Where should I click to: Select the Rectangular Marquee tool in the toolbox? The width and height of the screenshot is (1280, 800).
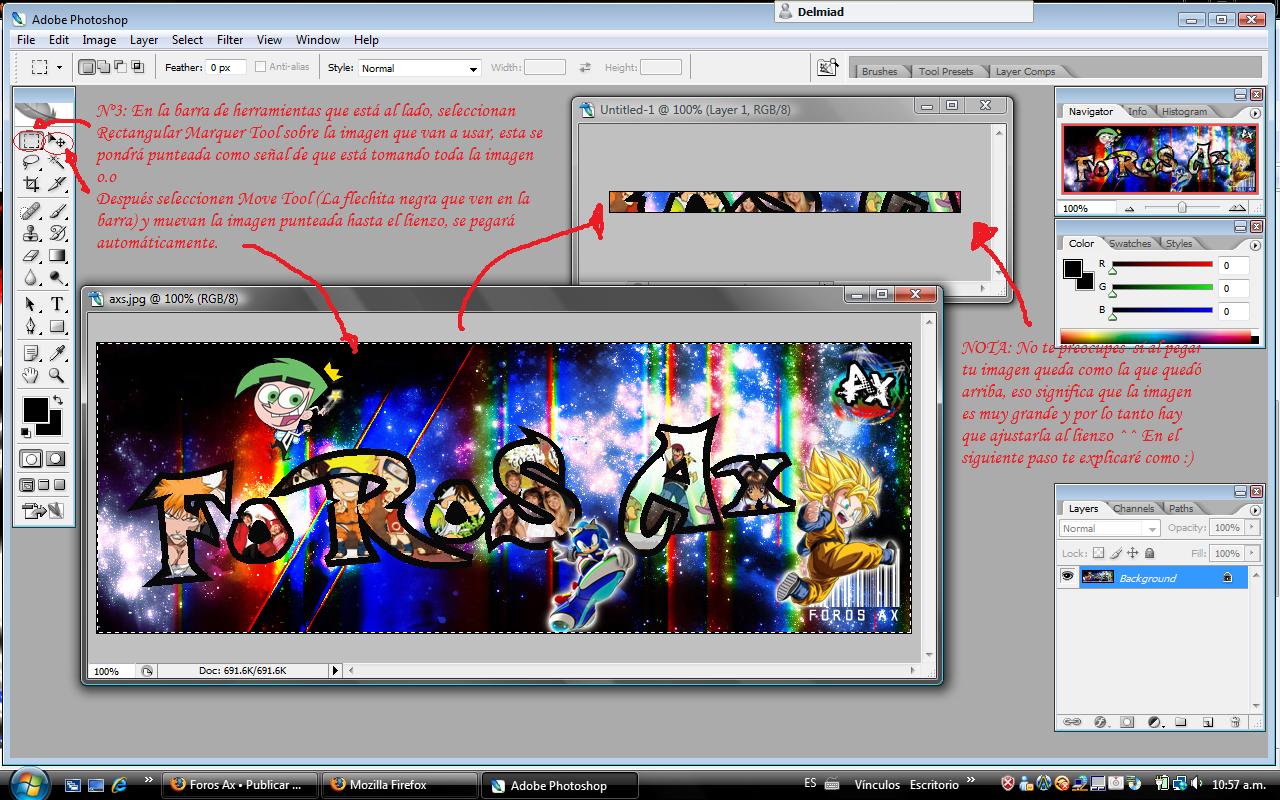point(31,141)
